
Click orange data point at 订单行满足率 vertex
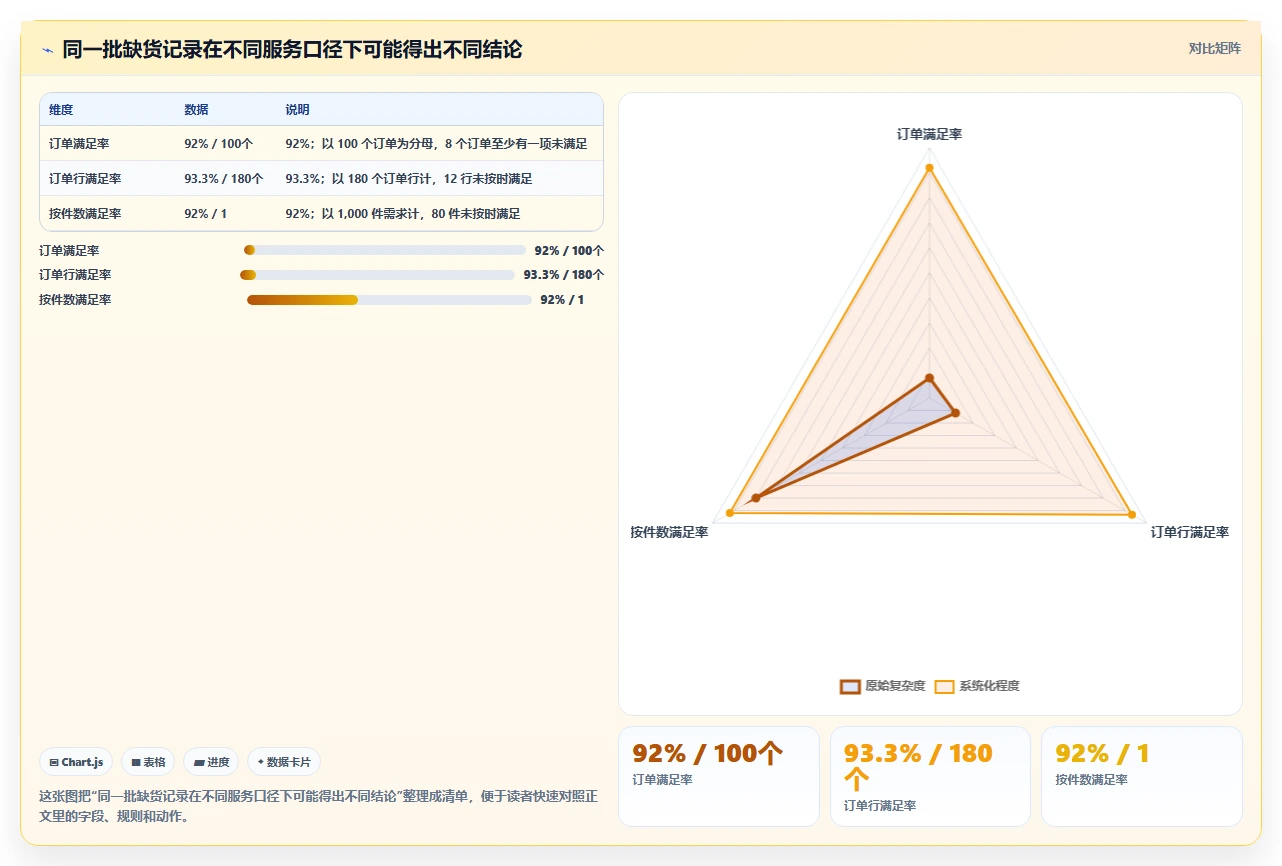1132,515
